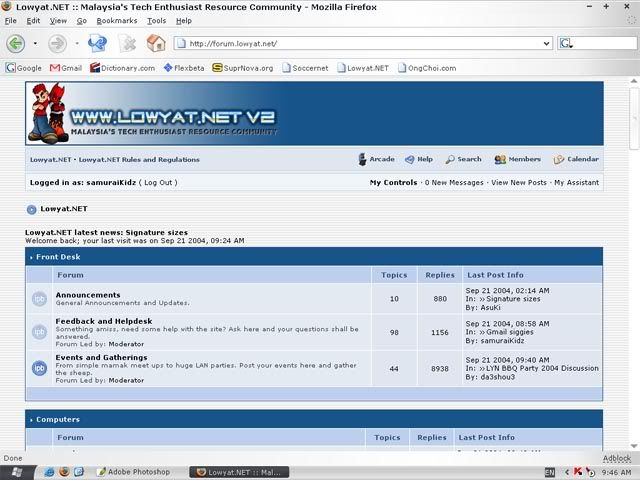Screen dimensions: 640x480
Task: Switch to Adobe Photoshop taskbar item
Action: [134, 472]
